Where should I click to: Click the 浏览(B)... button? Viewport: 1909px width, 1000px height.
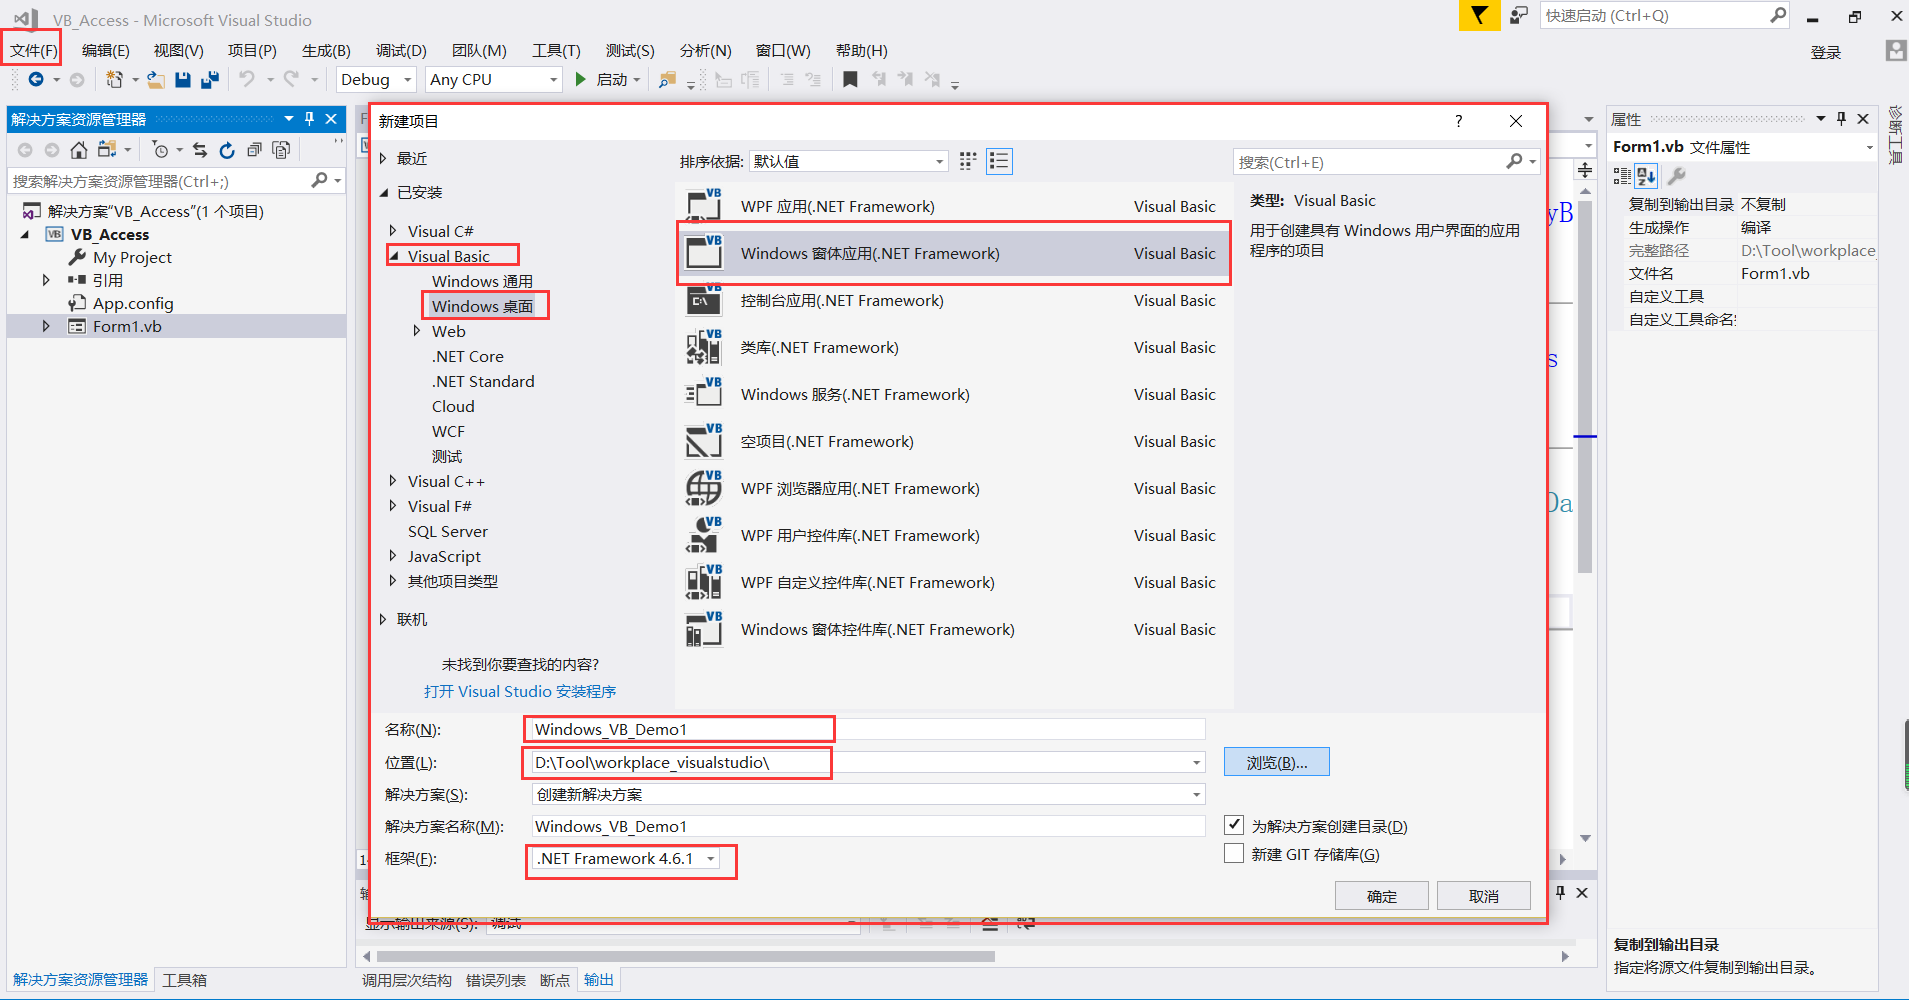pyautogui.click(x=1276, y=761)
